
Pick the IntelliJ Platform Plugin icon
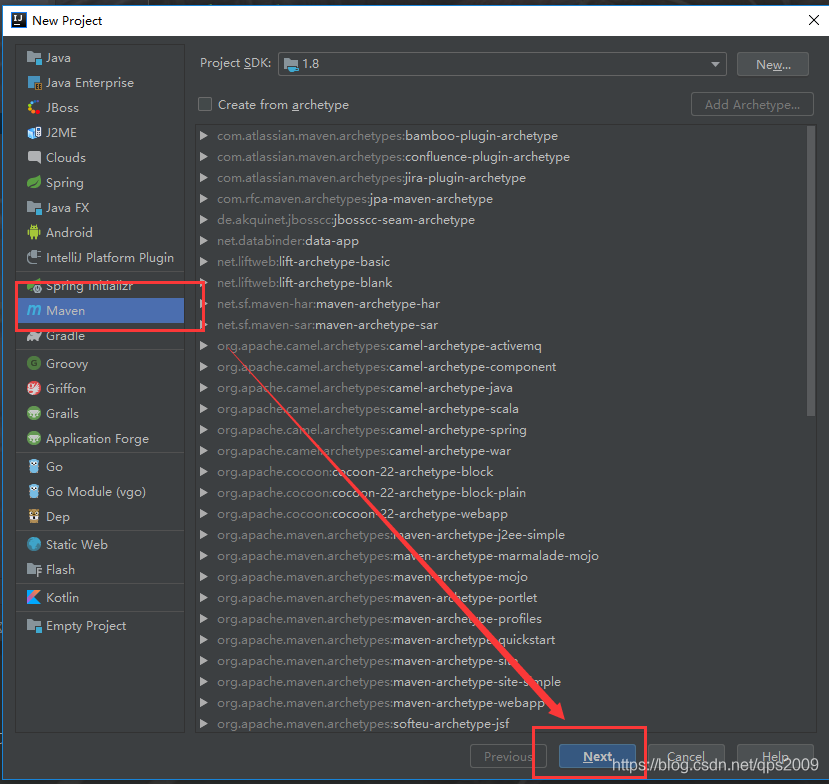[x=34, y=257]
